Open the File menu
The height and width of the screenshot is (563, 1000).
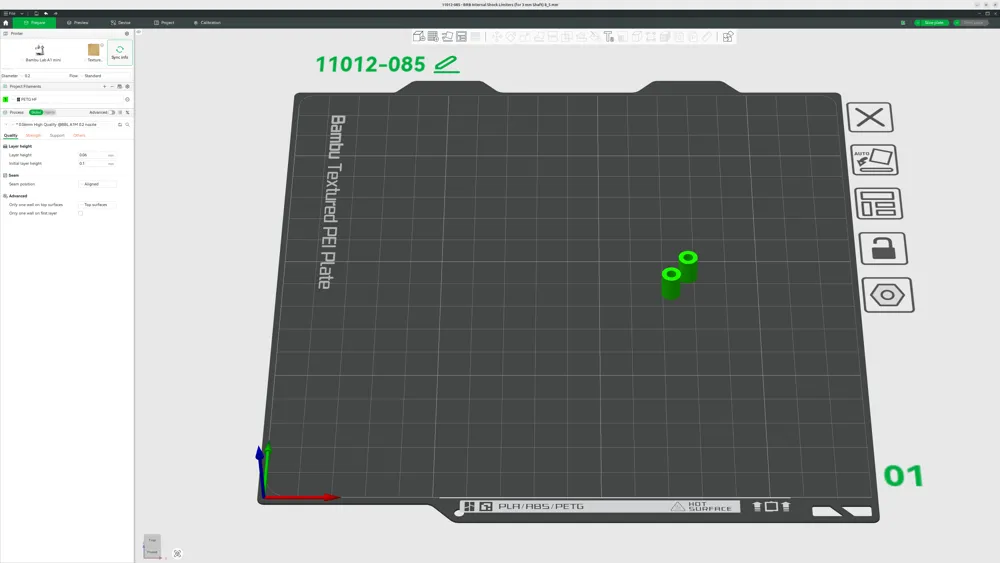10,13
